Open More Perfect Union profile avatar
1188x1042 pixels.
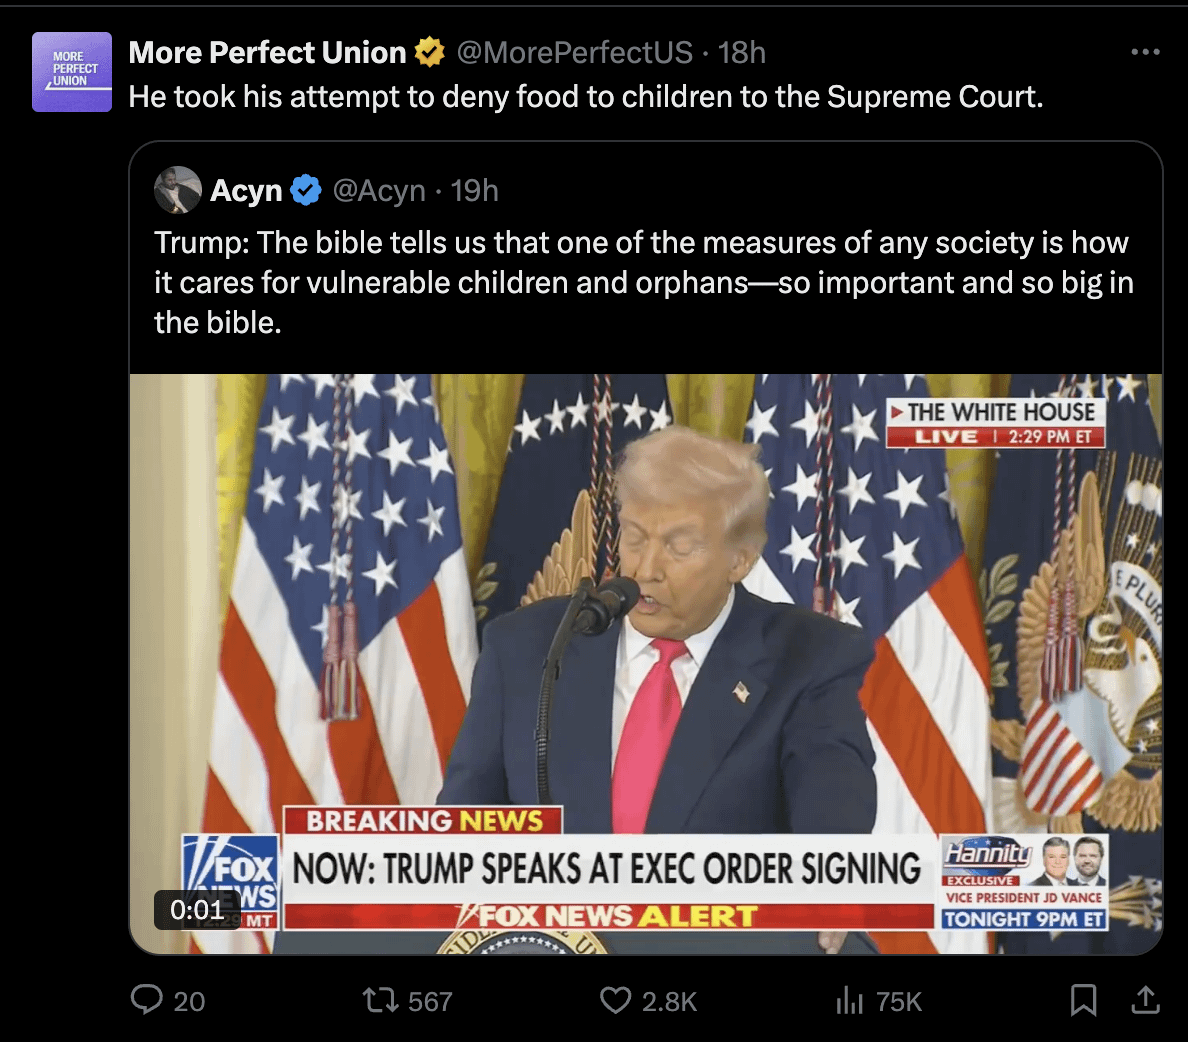click(71, 71)
